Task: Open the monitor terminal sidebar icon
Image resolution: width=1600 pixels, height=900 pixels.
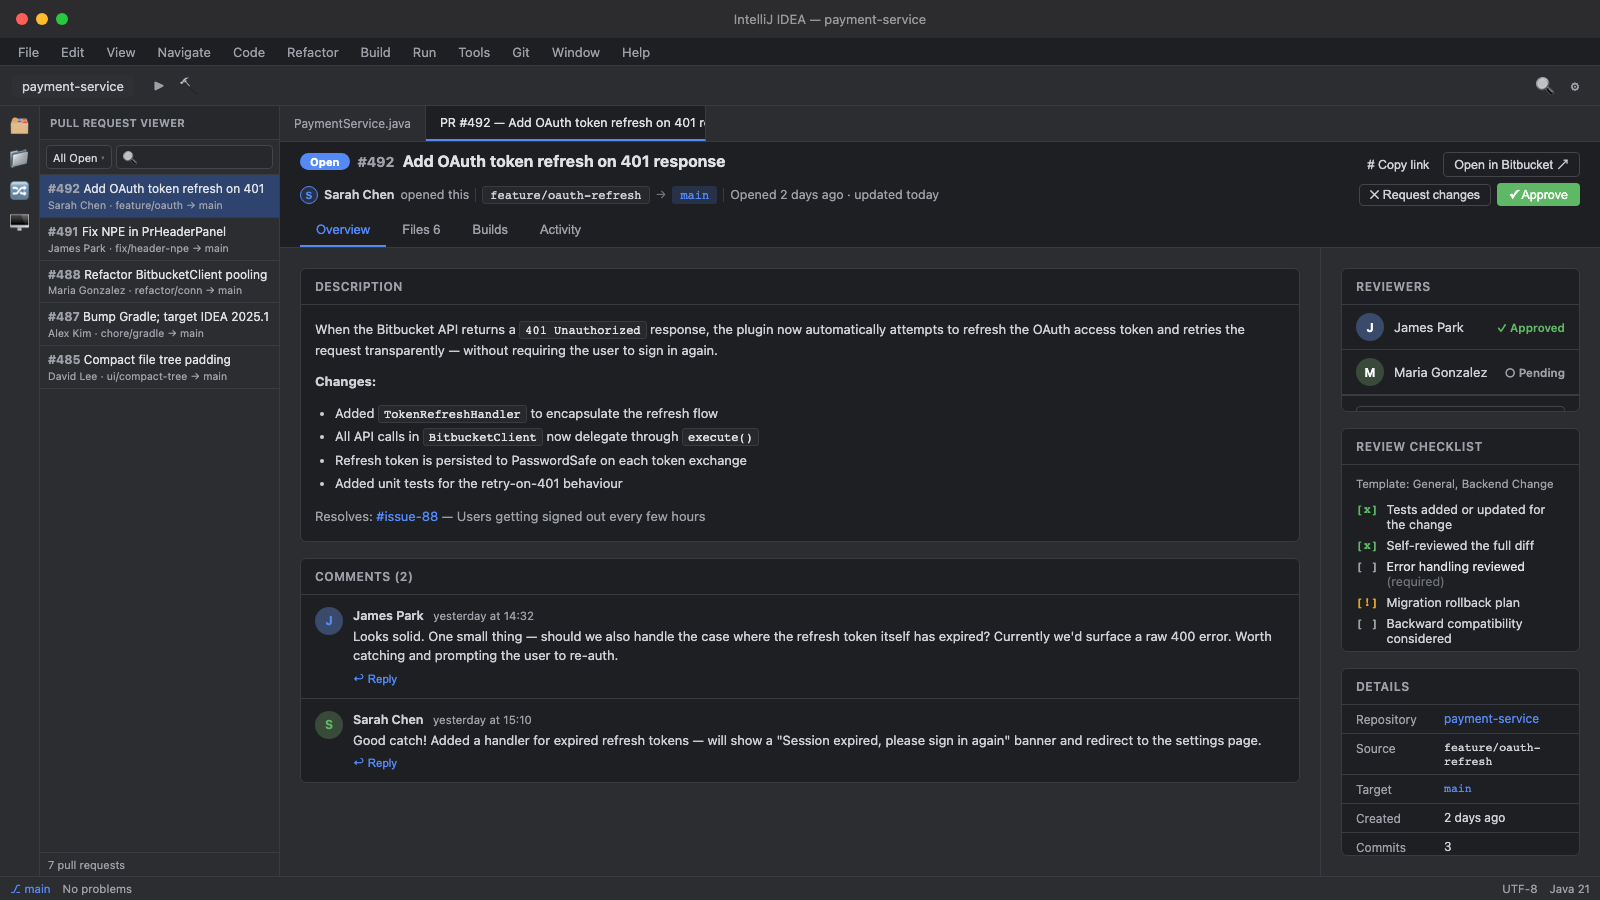Action: [19, 222]
